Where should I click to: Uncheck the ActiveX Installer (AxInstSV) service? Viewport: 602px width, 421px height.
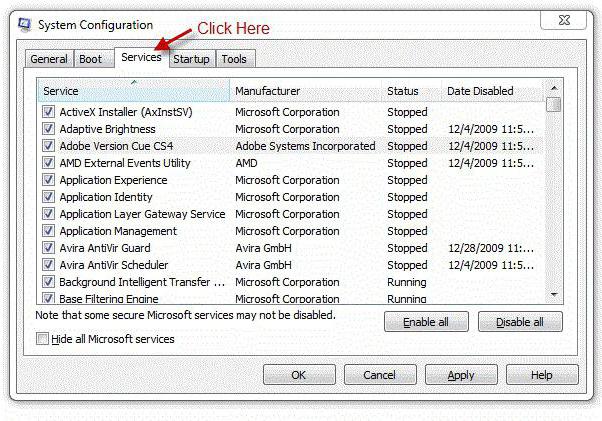tap(48, 112)
